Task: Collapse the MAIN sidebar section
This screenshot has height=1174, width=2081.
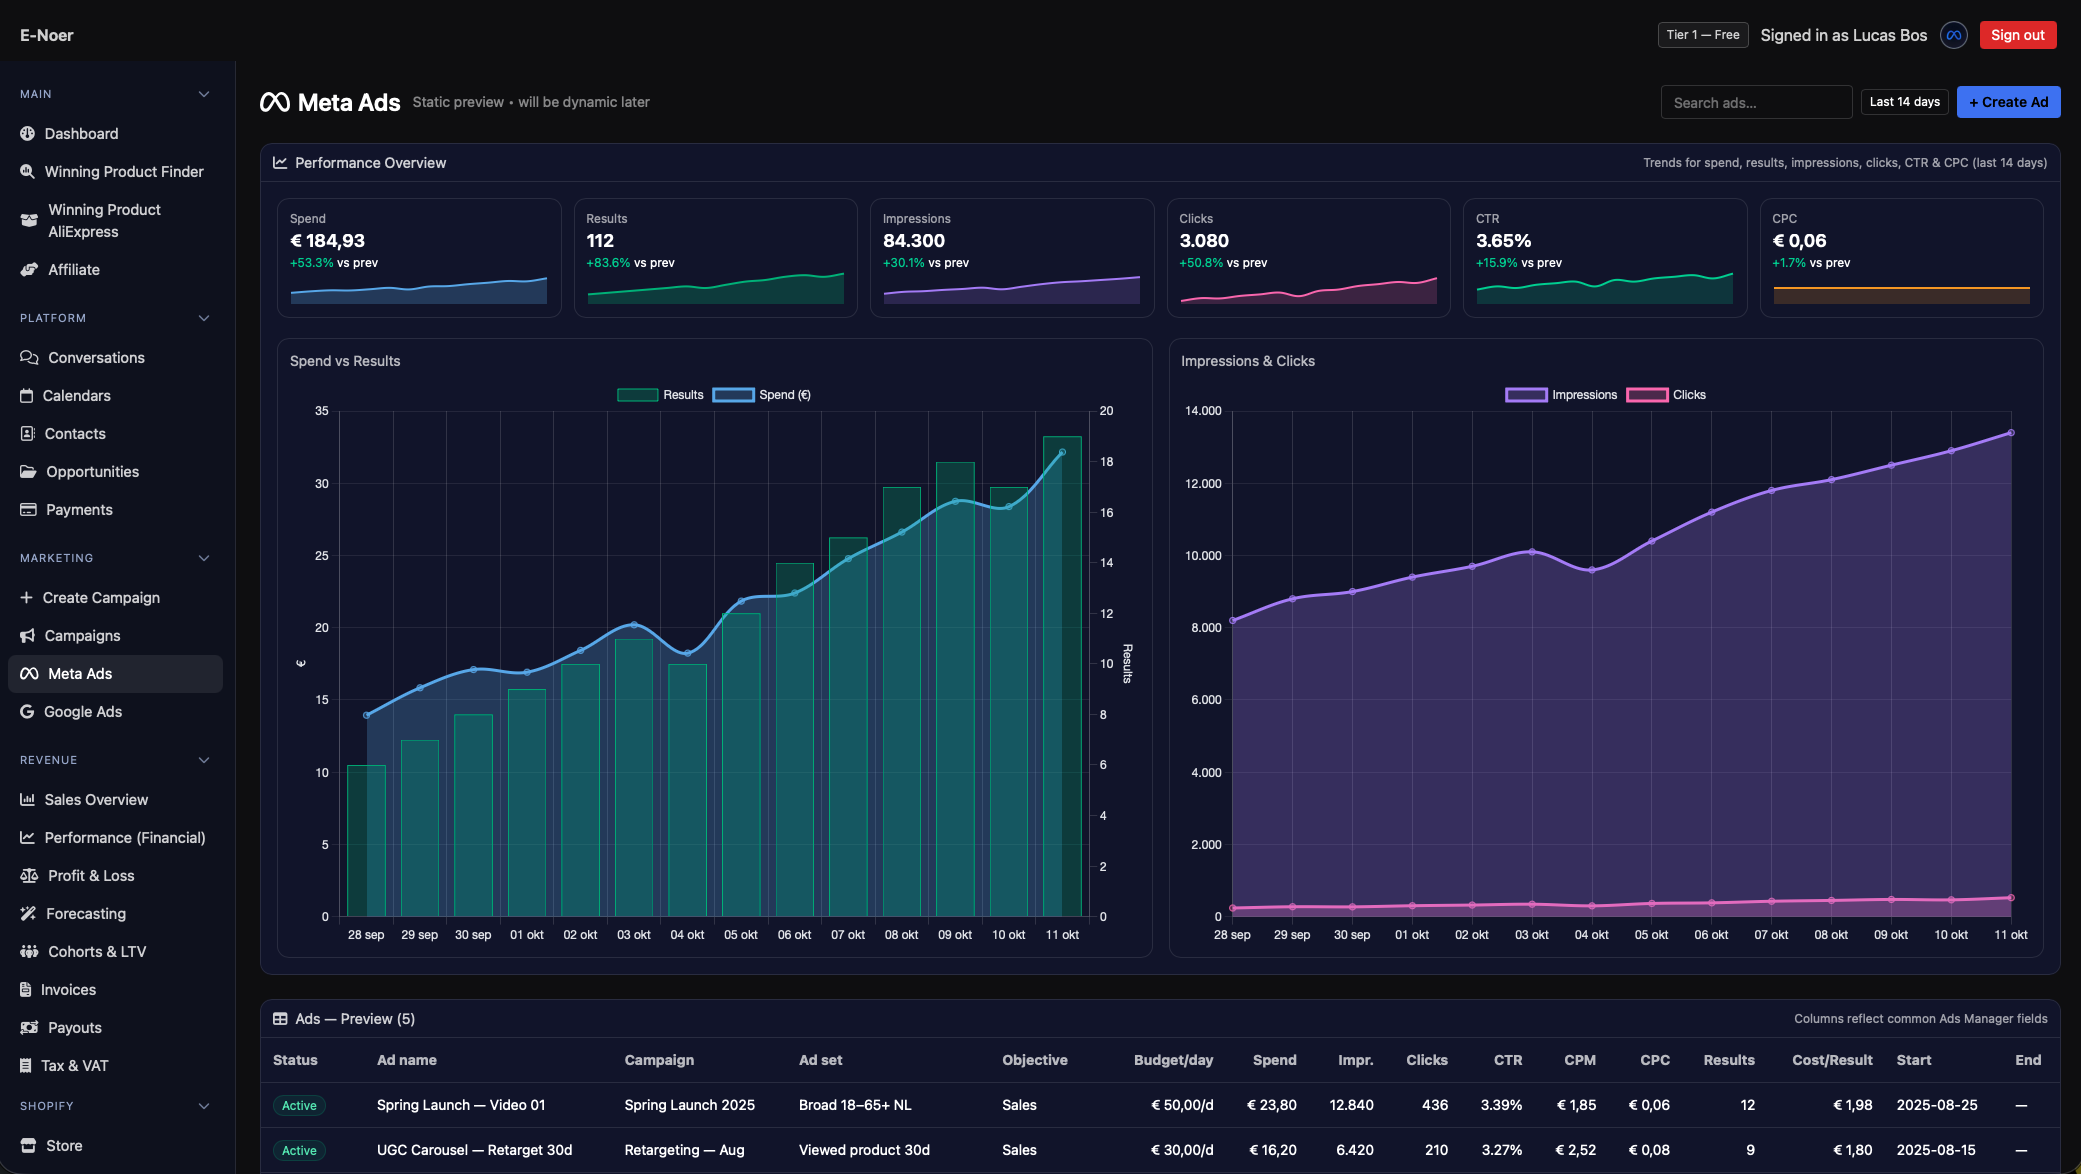Action: (204, 94)
